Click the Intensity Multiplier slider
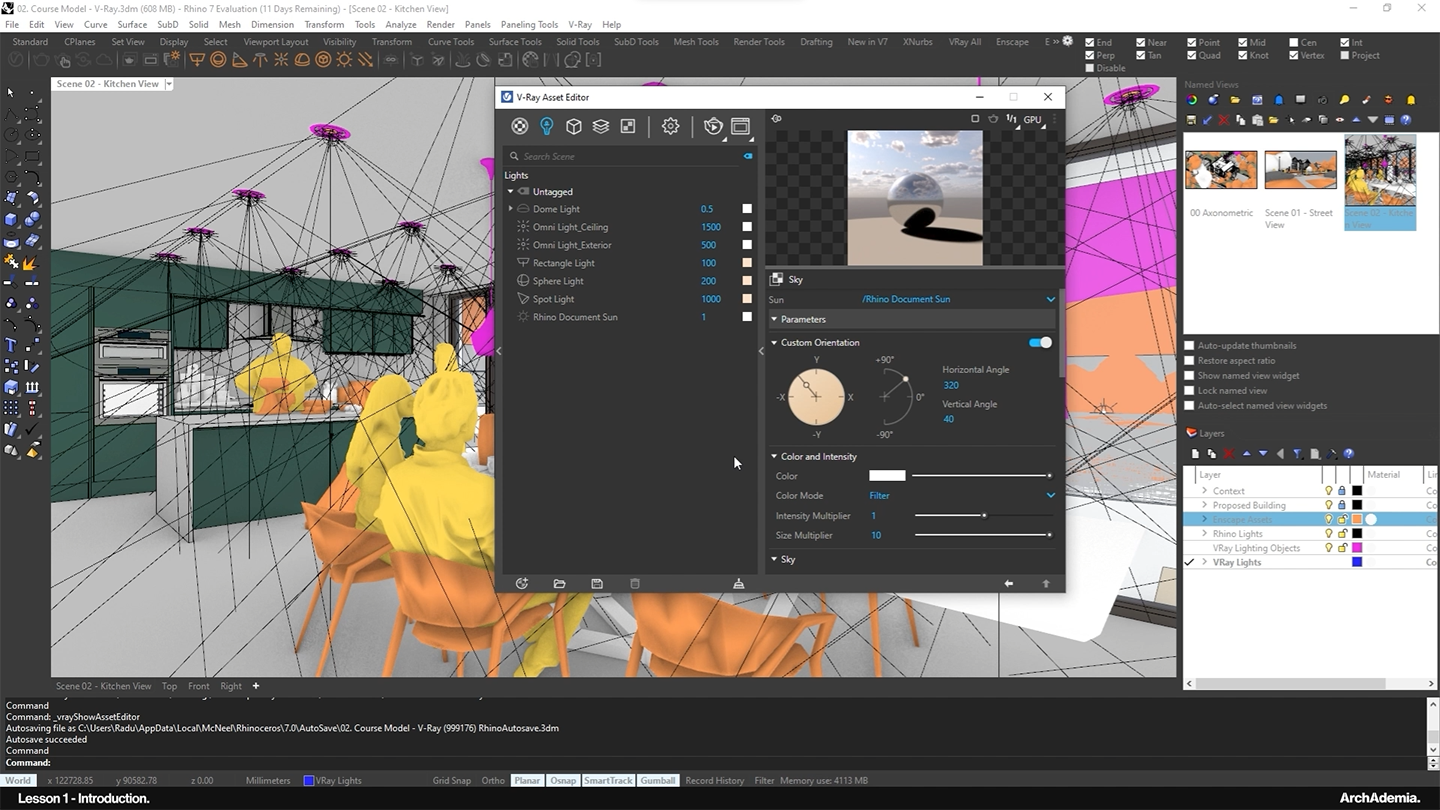This screenshot has height=810, width=1440. (x=982, y=516)
